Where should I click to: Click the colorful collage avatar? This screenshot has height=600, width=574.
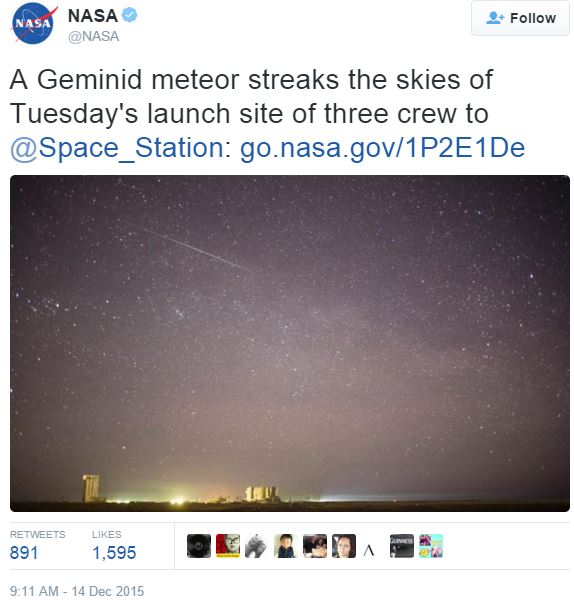tap(430, 546)
